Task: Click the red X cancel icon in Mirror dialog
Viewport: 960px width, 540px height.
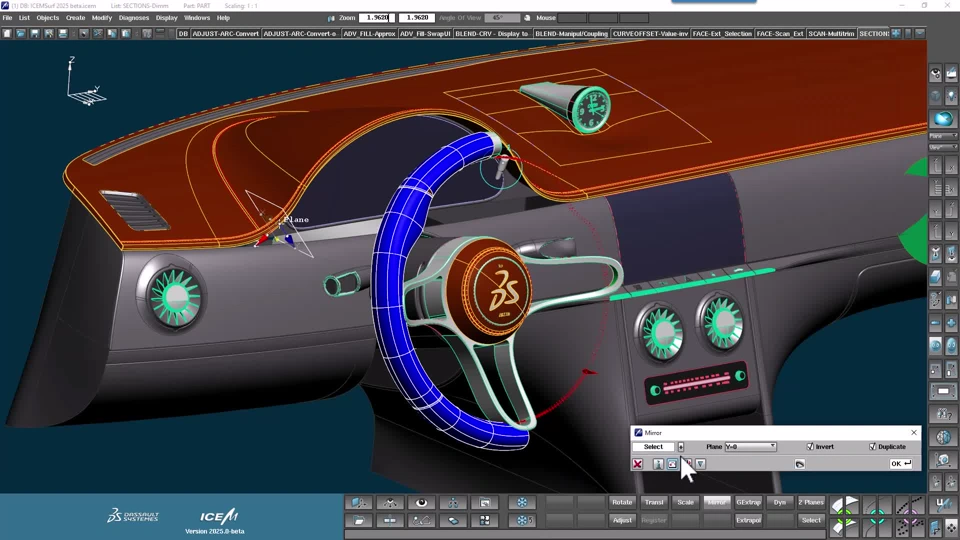Action: 637,464
